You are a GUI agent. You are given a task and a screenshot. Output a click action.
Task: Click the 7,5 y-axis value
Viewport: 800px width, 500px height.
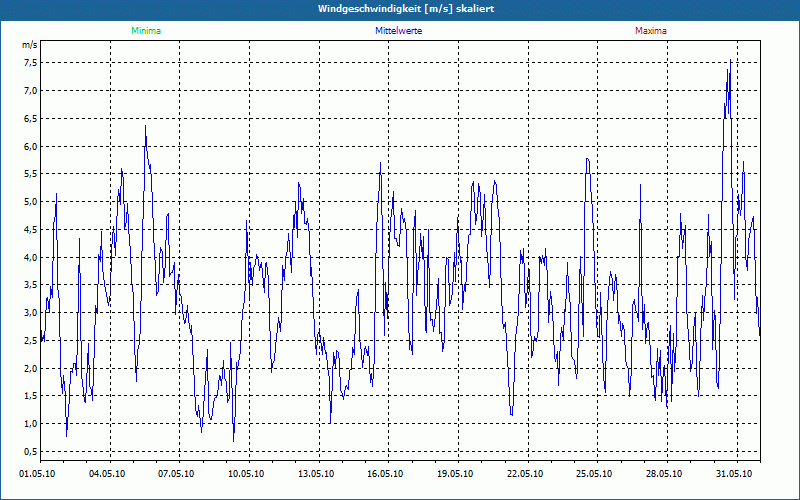click(x=31, y=63)
